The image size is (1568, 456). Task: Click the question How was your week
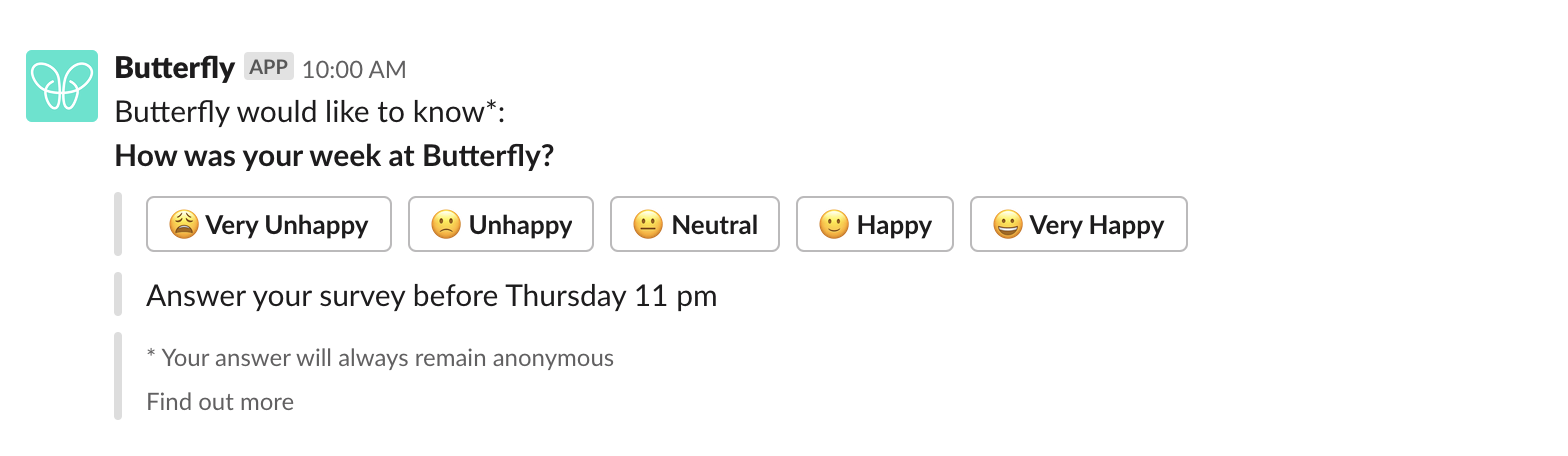[334, 156]
